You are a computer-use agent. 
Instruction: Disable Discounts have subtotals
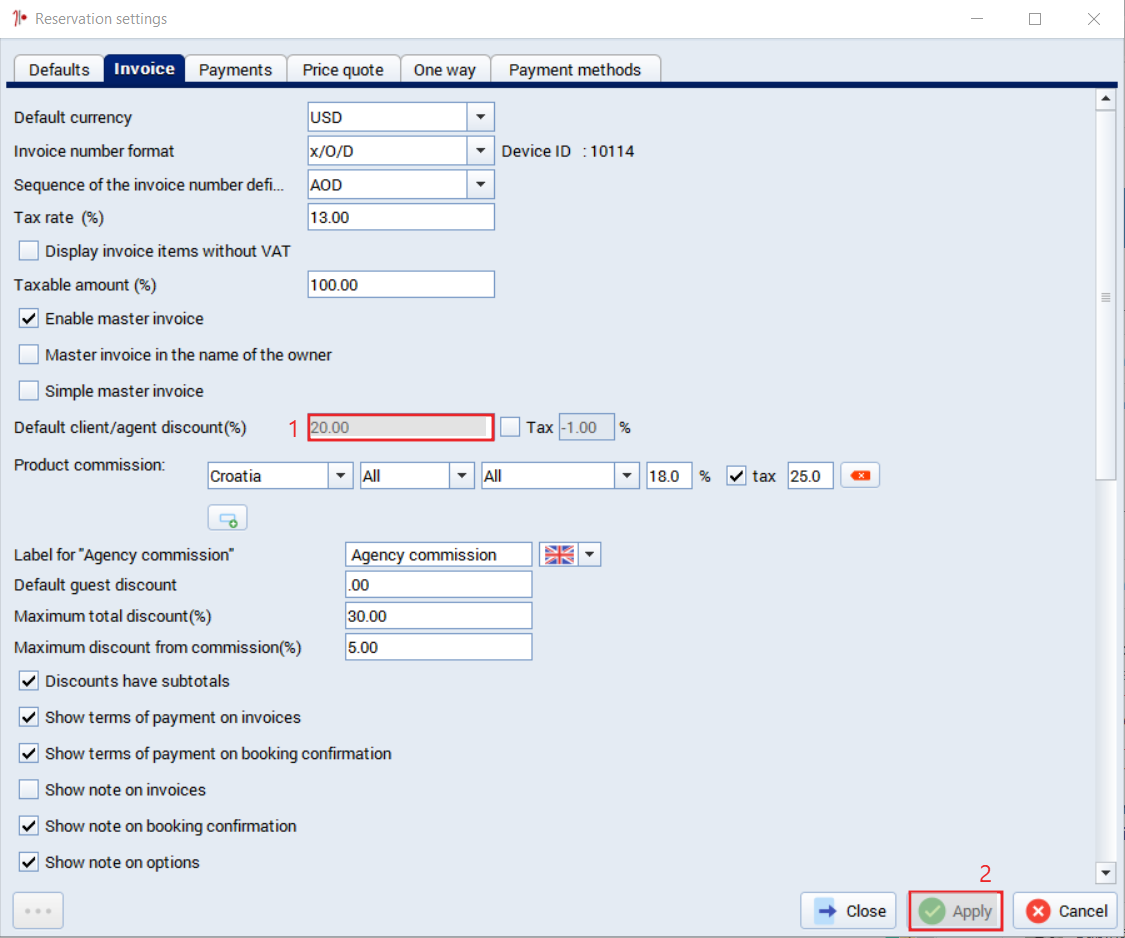[x=29, y=680]
